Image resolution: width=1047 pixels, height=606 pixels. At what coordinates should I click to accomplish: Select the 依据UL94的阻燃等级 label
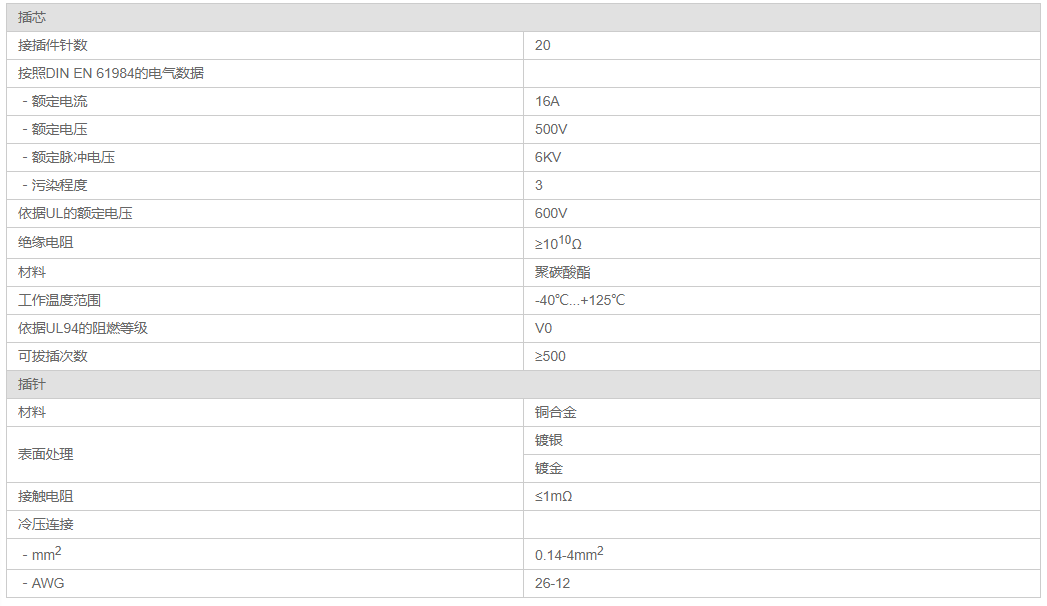83,328
